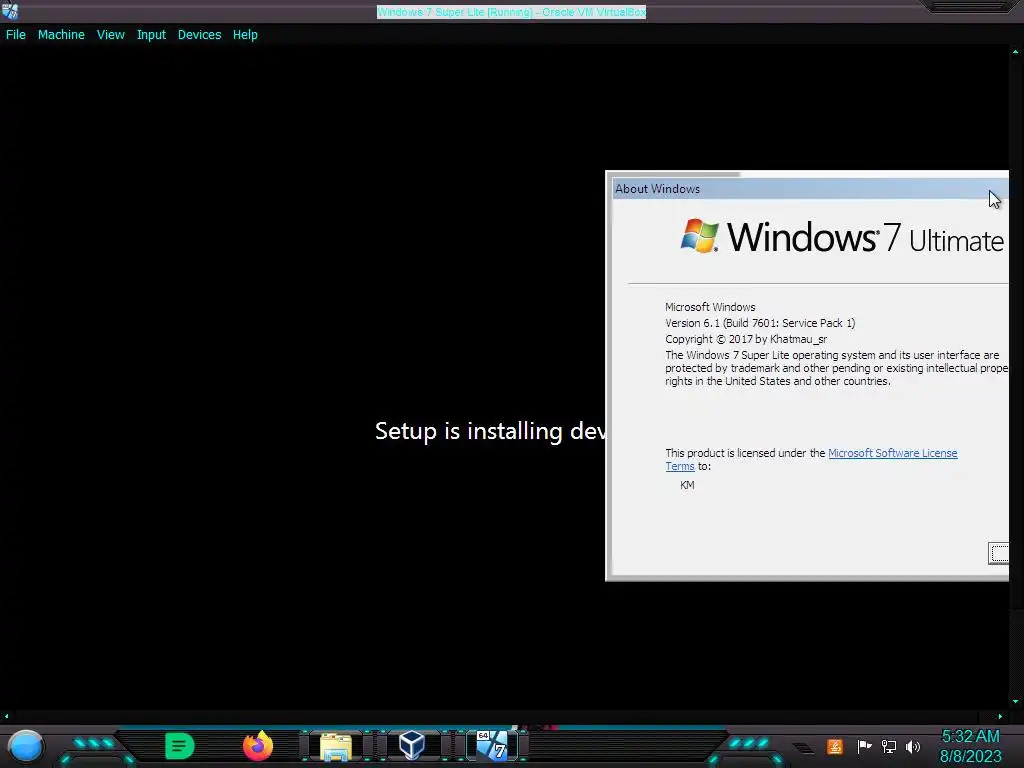1024x768 pixels.
Task: Click the 'Version 6.1 (Build 7601' line
Action: coord(760,323)
